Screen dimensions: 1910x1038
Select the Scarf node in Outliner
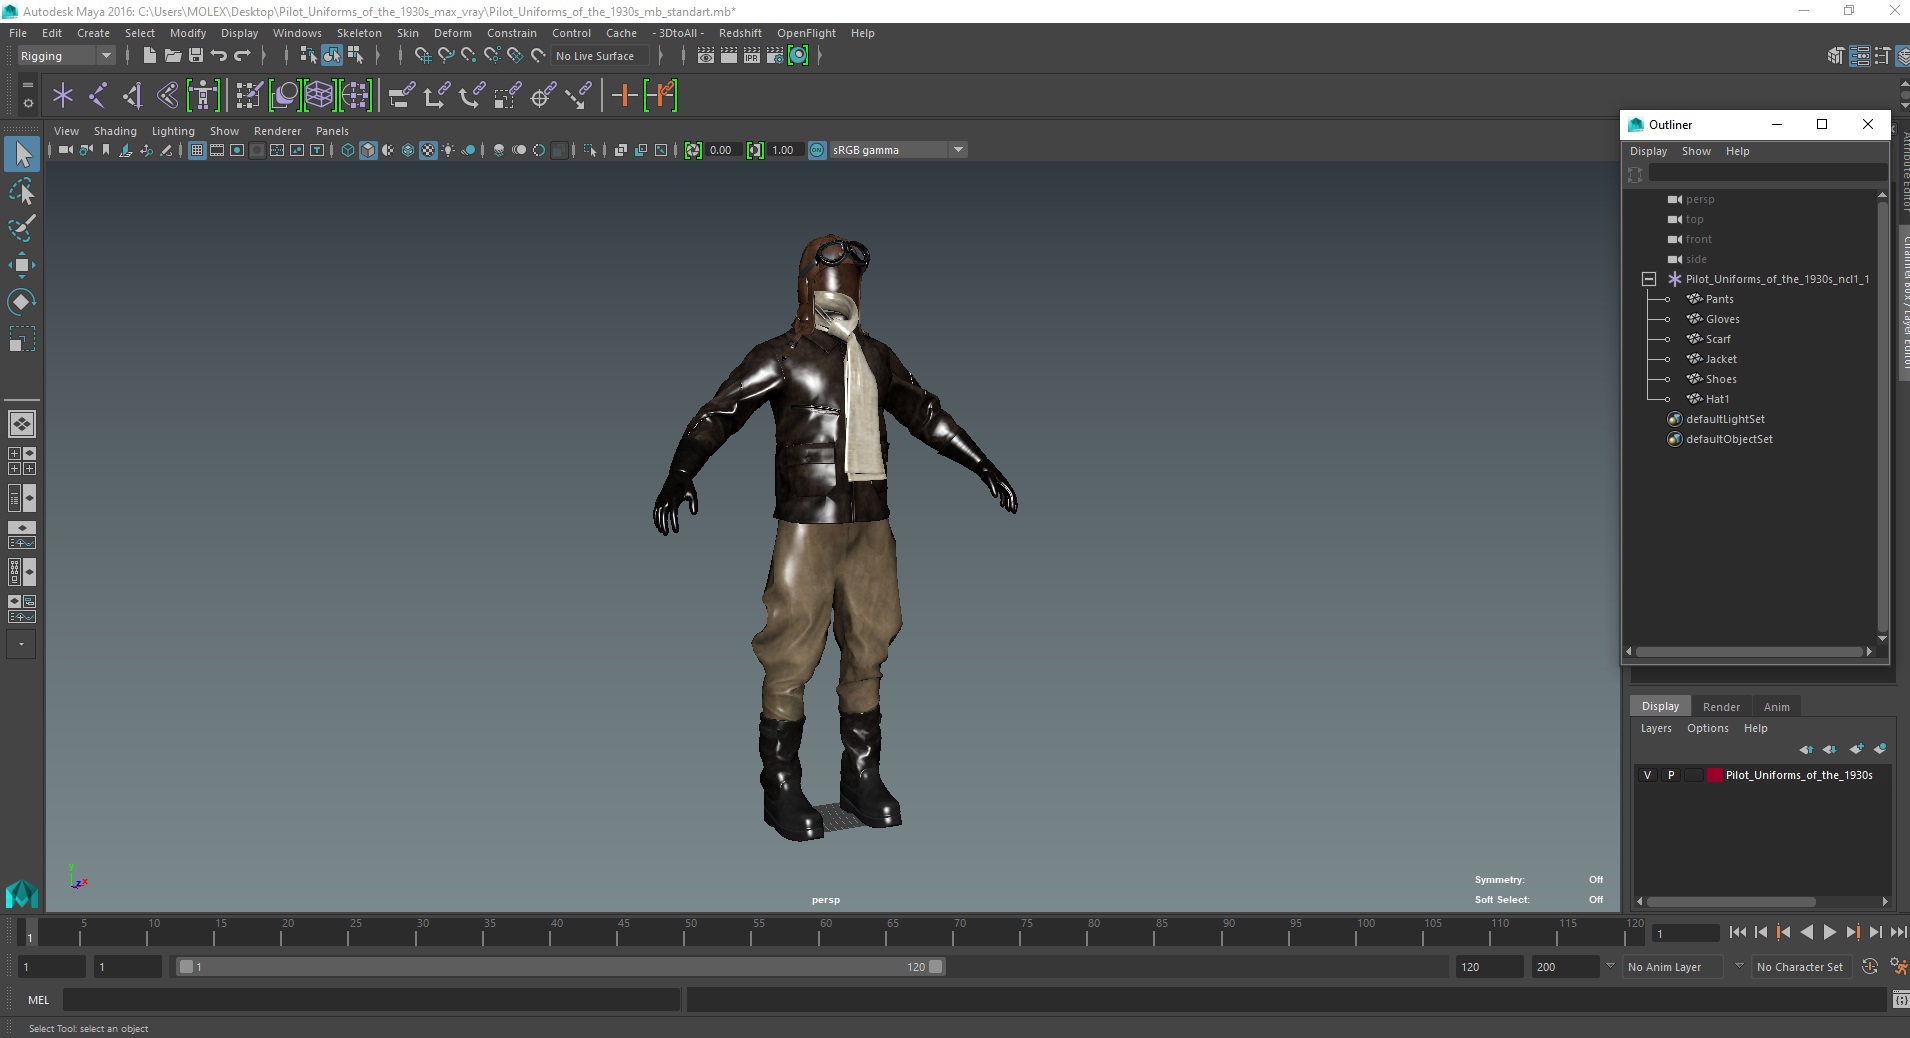(1717, 339)
